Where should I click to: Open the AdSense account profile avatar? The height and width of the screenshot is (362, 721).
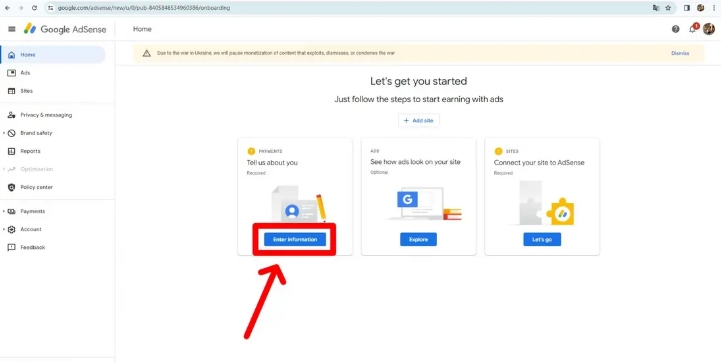(x=709, y=29)
